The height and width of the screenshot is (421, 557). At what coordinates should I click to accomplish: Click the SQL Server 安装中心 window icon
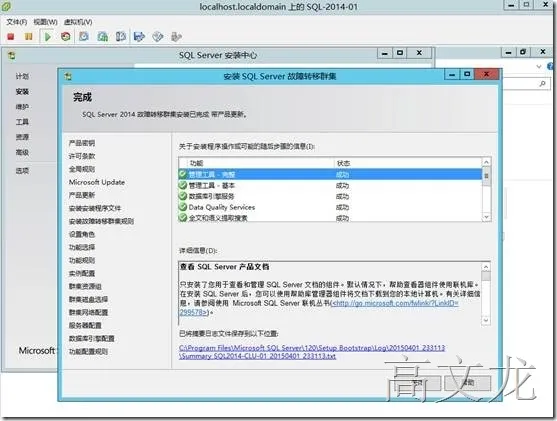[x=12, y=55]
